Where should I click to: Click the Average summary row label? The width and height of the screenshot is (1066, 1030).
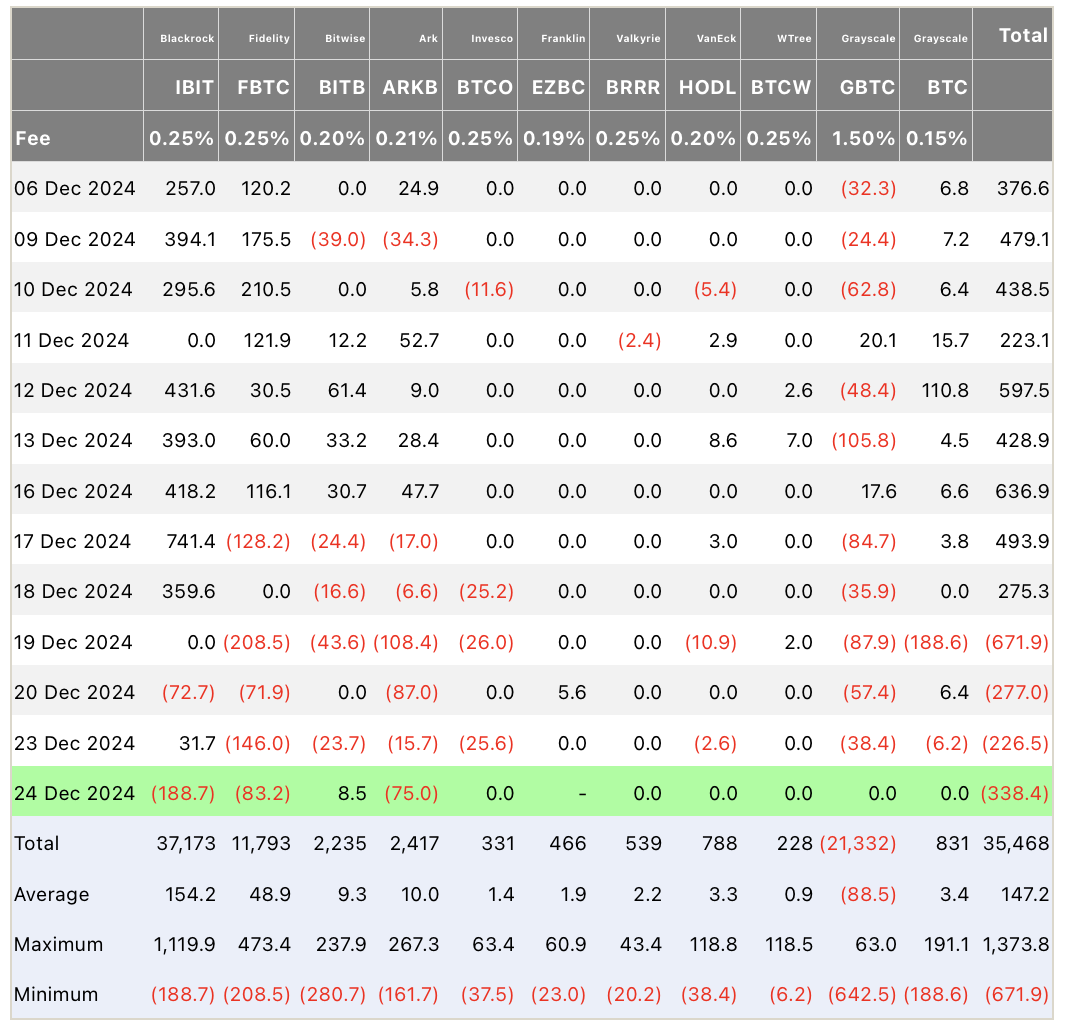[x=52, y=895]
